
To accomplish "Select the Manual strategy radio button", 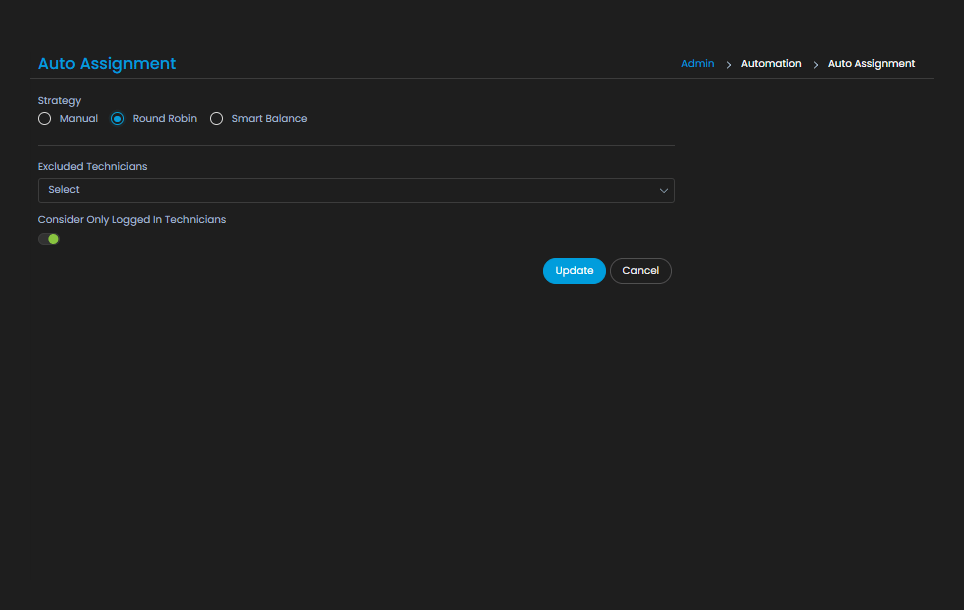I will [44, 119].
